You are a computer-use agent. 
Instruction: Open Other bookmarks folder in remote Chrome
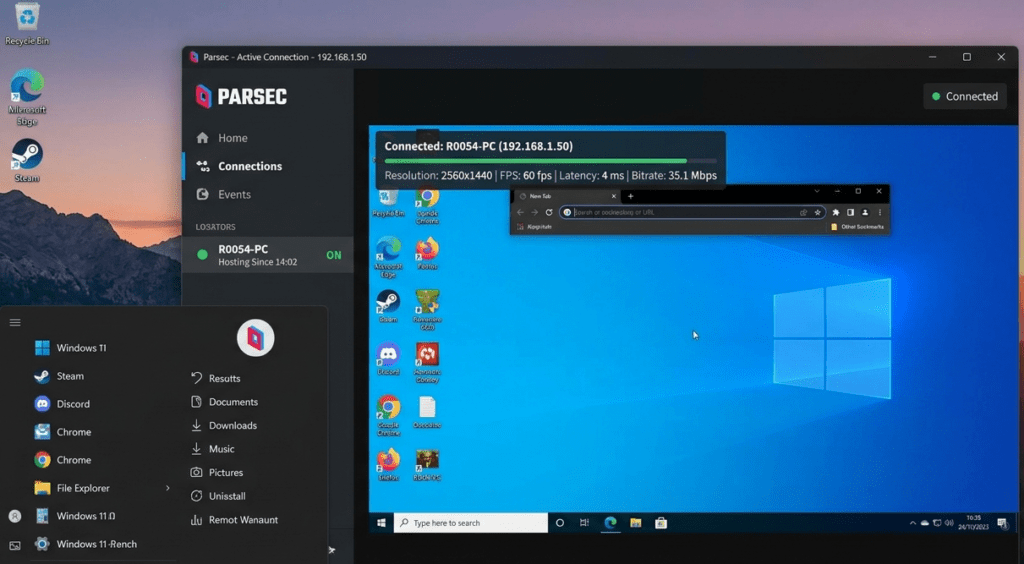click(x=857, y=227)
